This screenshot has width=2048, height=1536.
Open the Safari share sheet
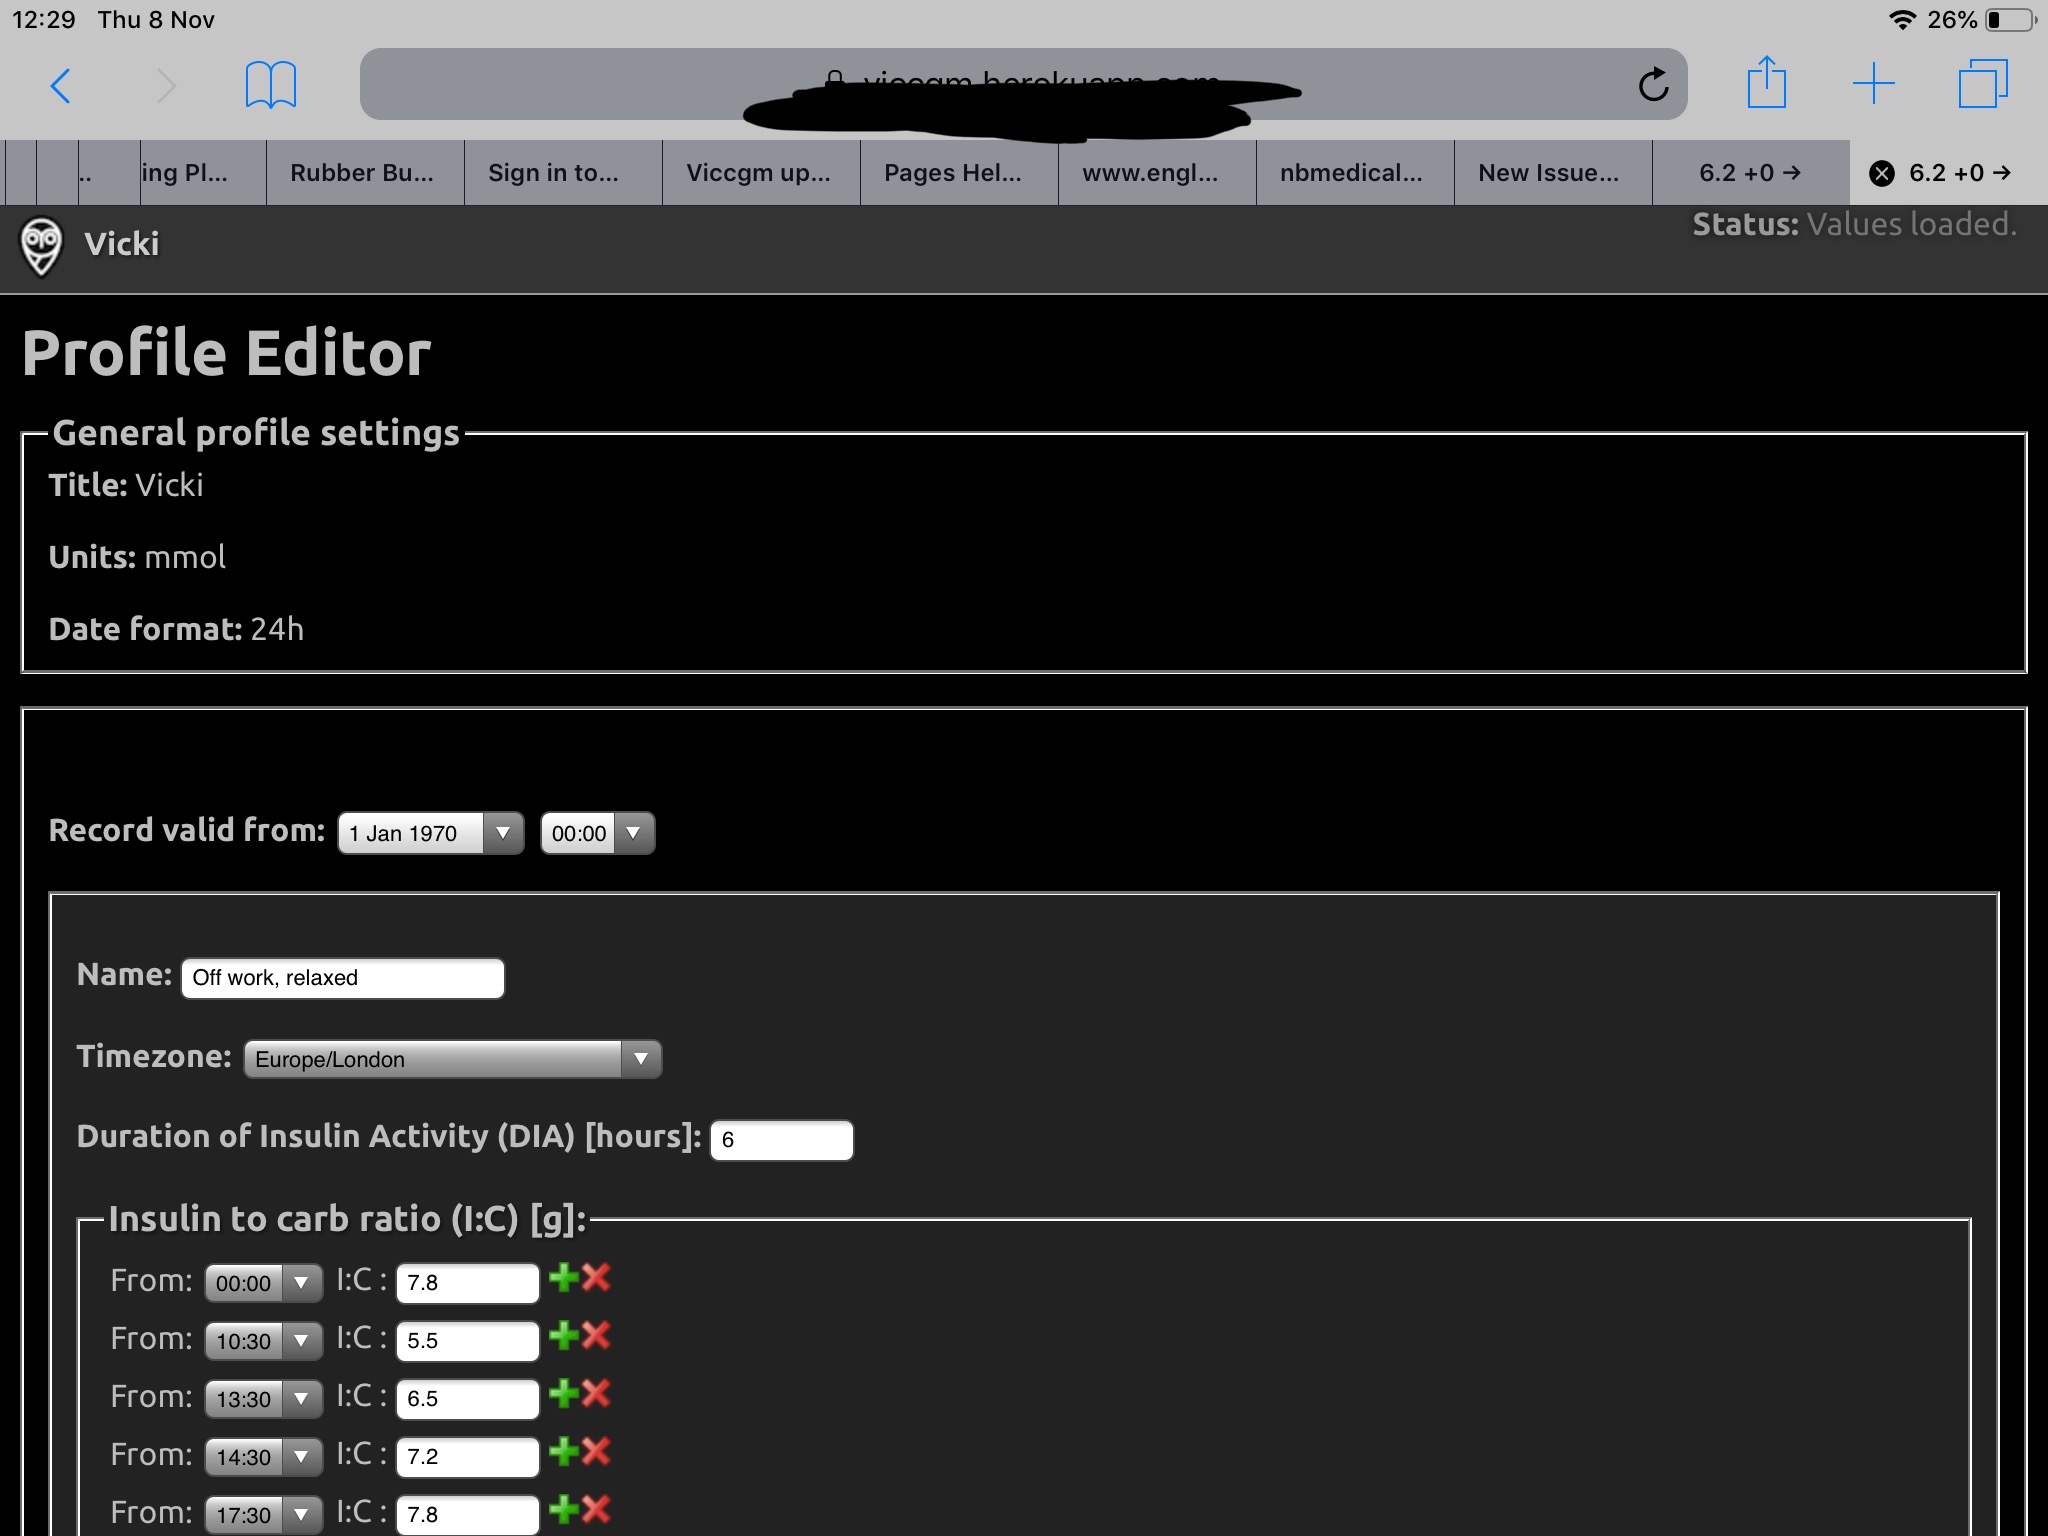(1768, 83)
